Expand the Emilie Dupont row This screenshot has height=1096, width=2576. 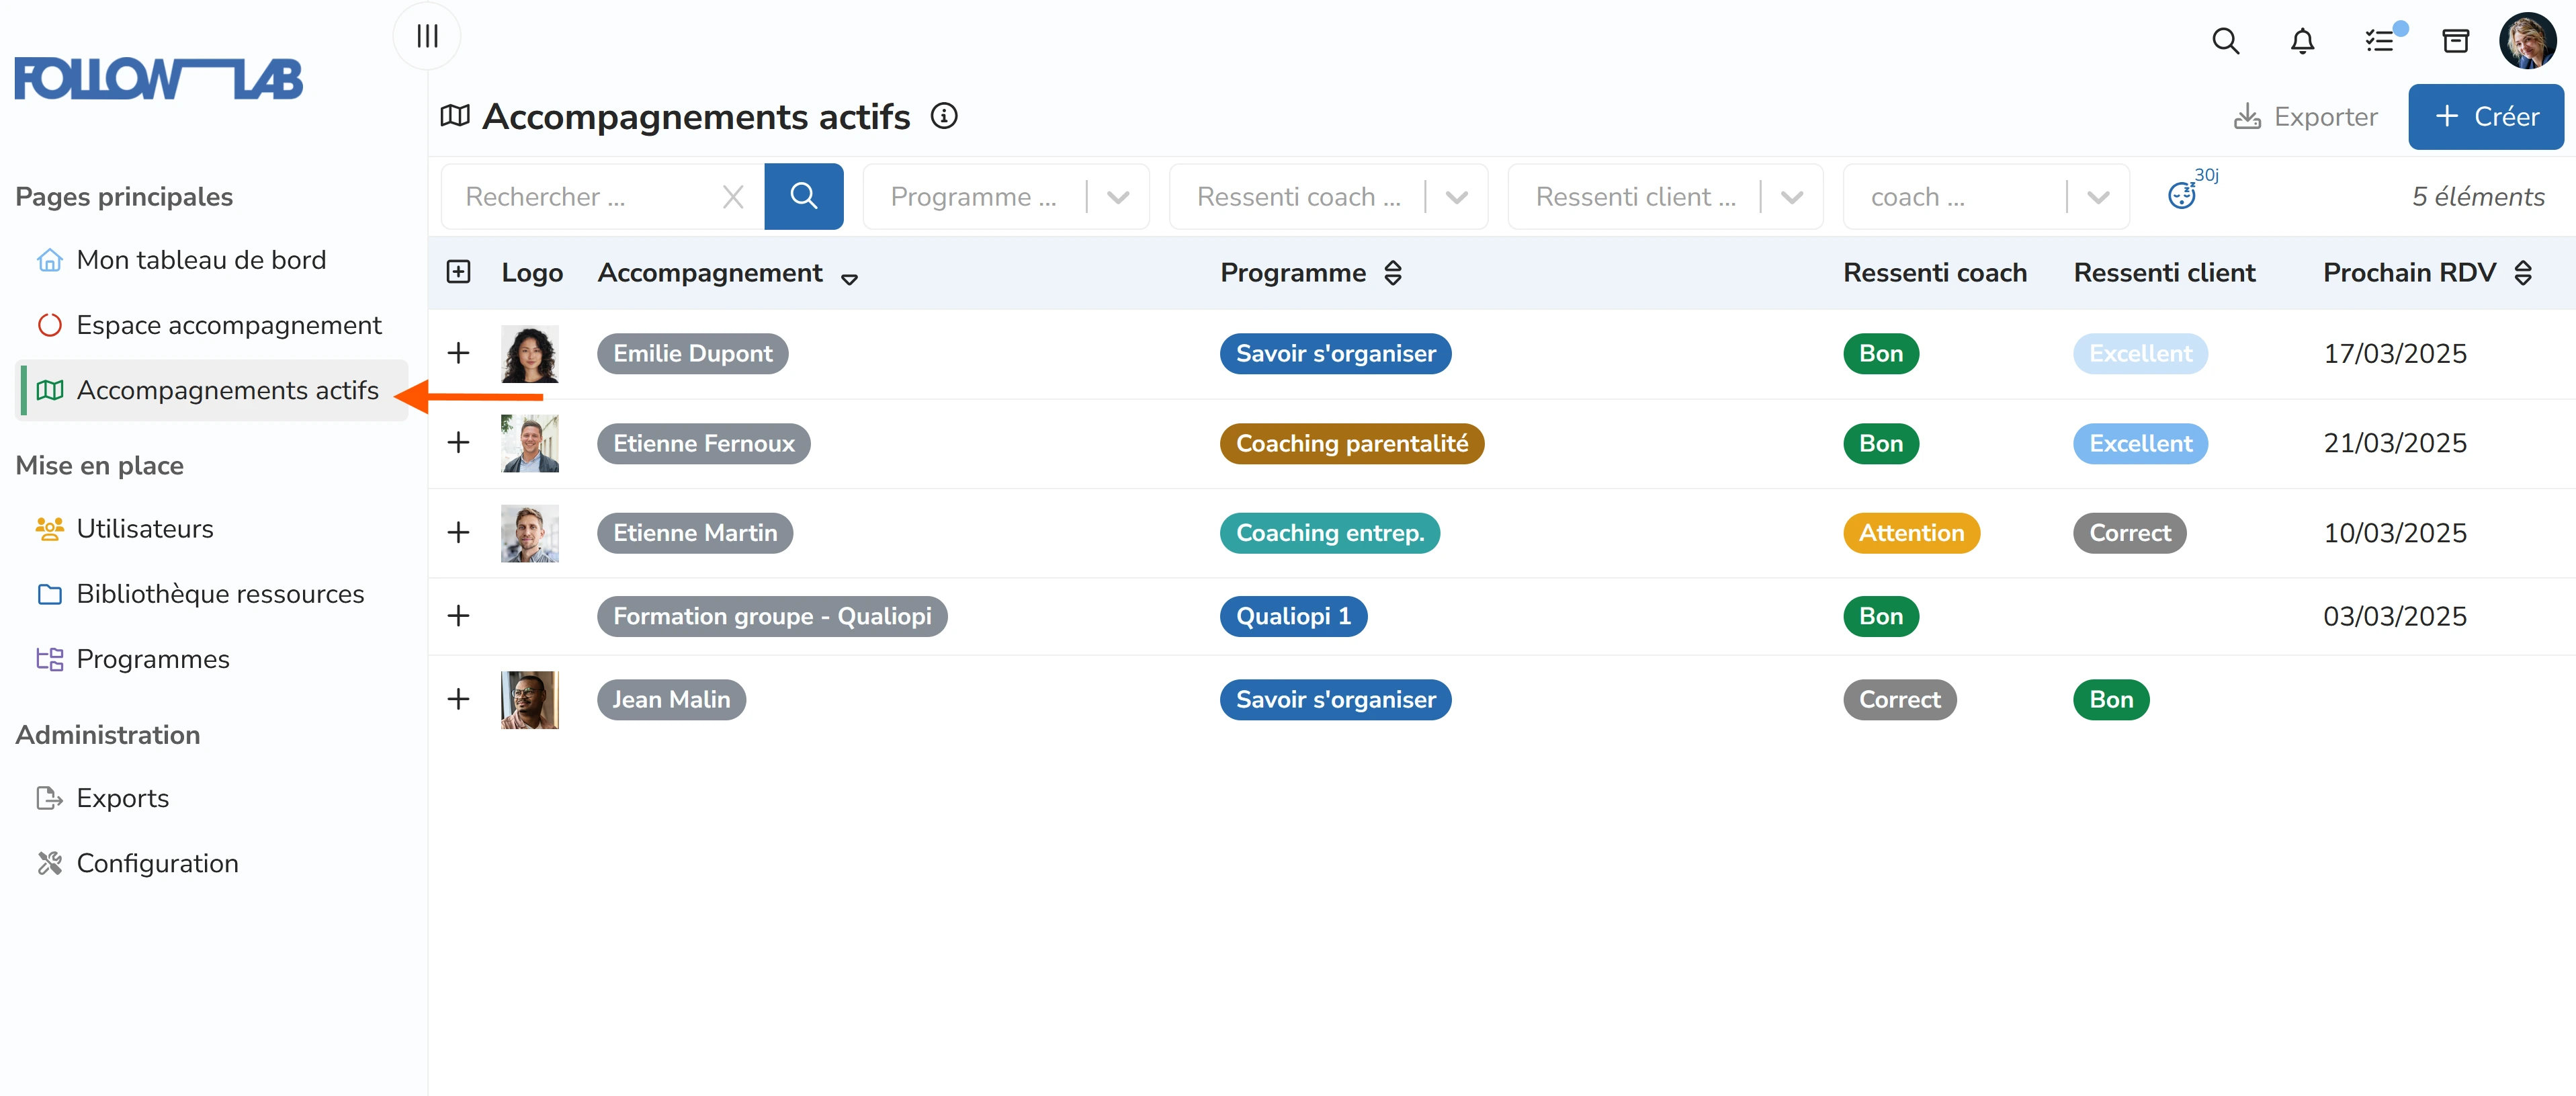tap(458, 353)
